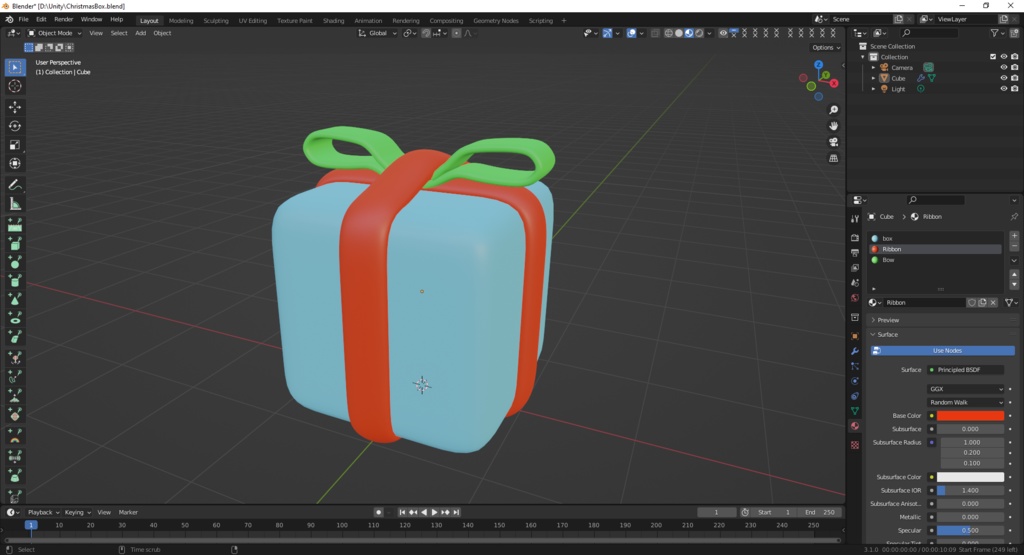Switch to Geometry Nodes workspace tab
Viewport: 1024px width, 555px height.
coord(496,21)
